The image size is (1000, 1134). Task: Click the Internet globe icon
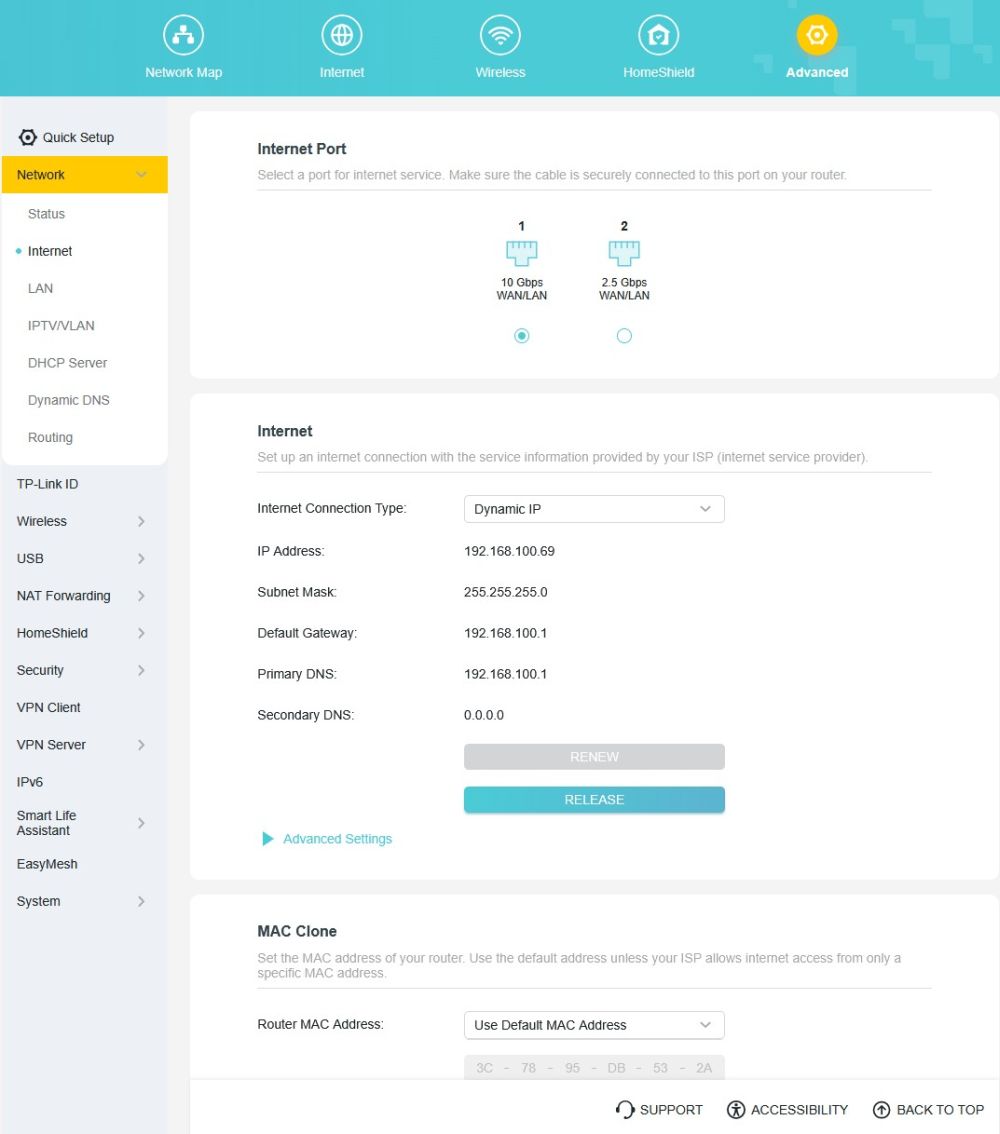tap(342, 36)
